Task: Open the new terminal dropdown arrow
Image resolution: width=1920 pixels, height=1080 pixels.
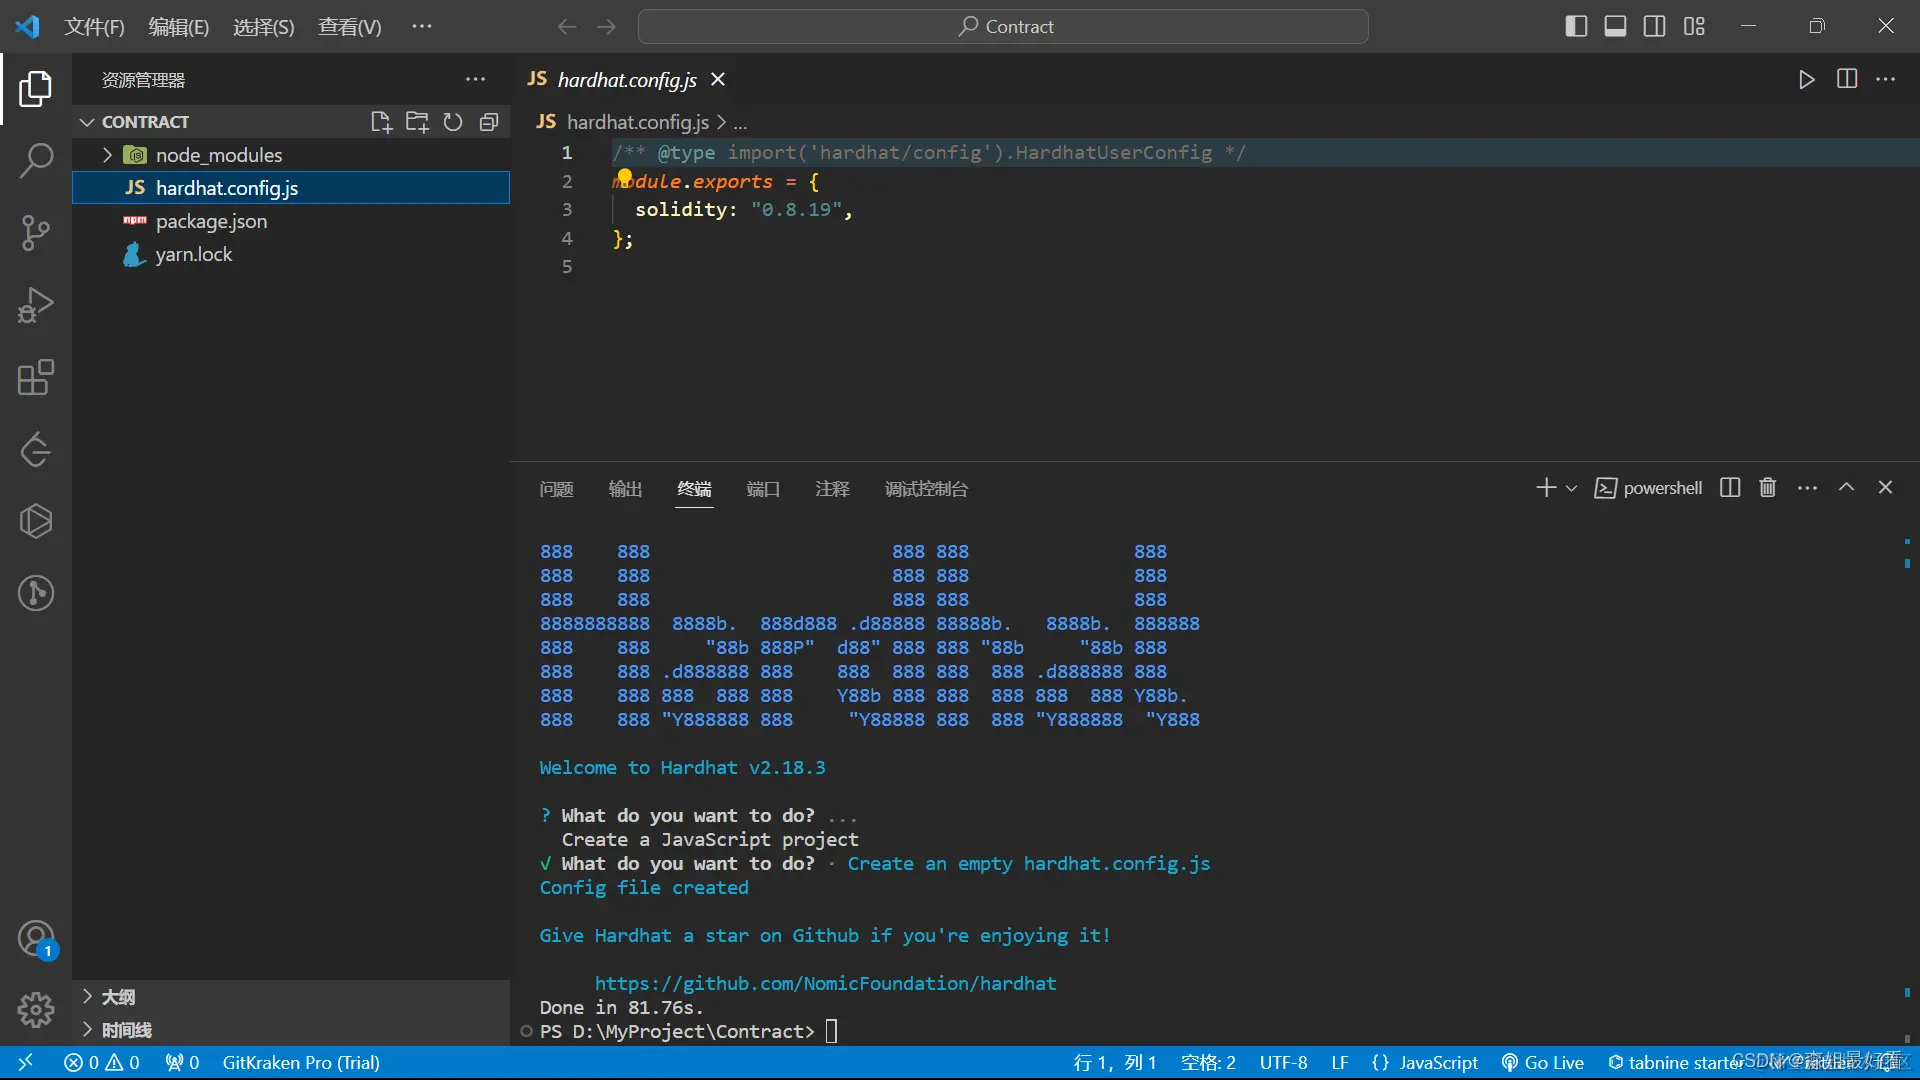Action: [1571, 489]
